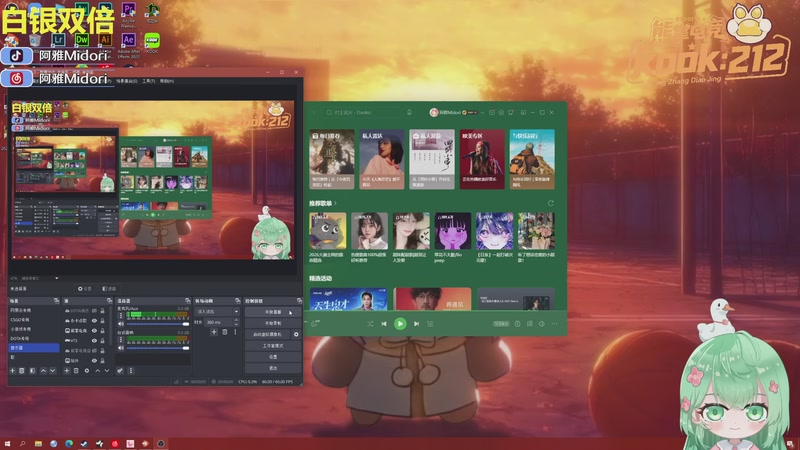Show hidden DOTA source via eye icon
Image resolution: width=800 pixels, height=450 pixels.
[94, 311]
